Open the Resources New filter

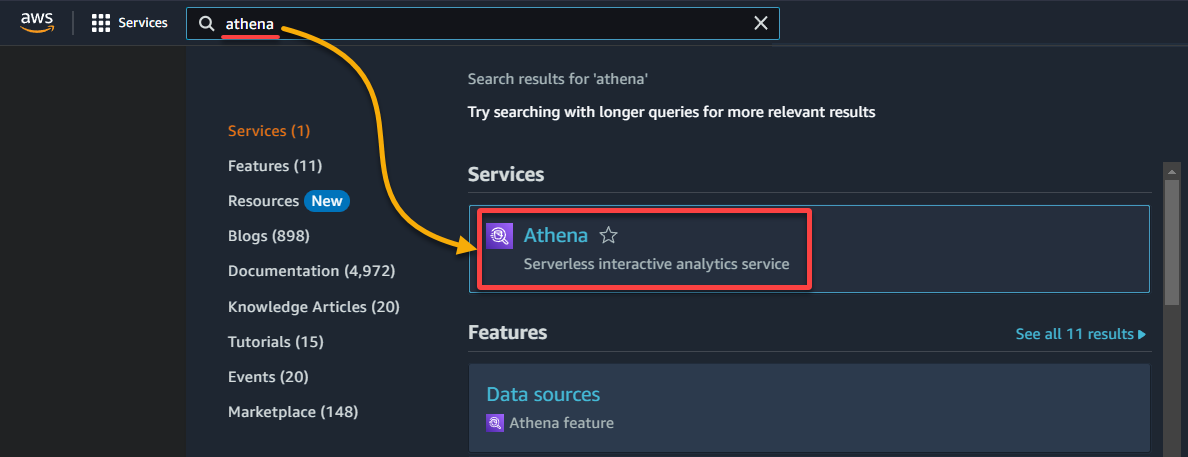point(289,201)
